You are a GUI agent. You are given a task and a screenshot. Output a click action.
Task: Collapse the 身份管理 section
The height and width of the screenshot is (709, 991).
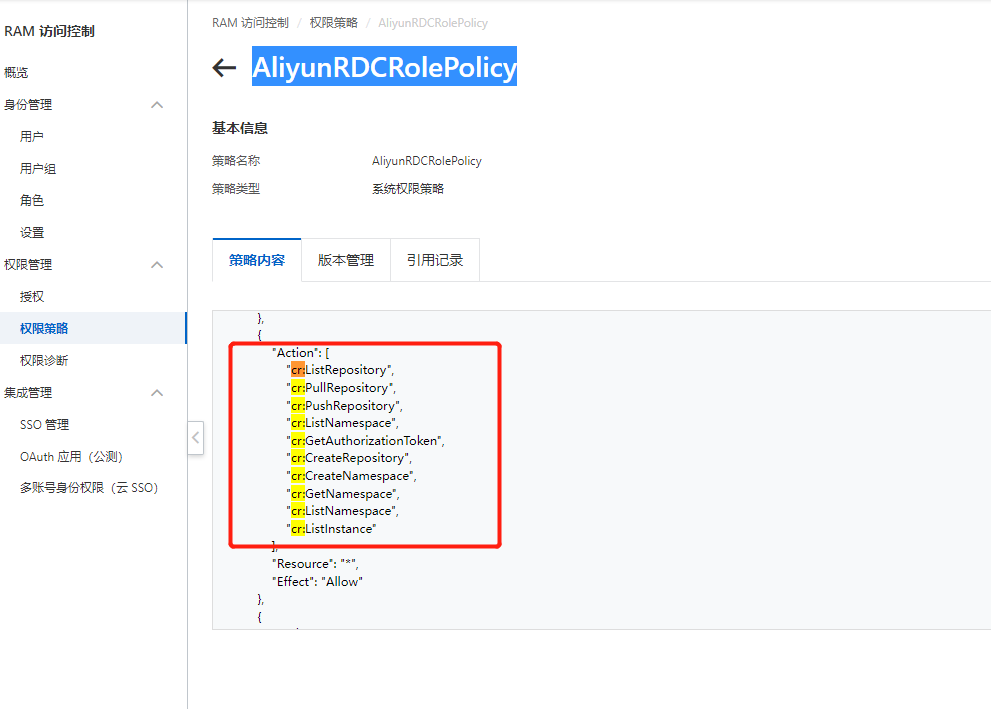pyautogui.click(x=157, y=105)
